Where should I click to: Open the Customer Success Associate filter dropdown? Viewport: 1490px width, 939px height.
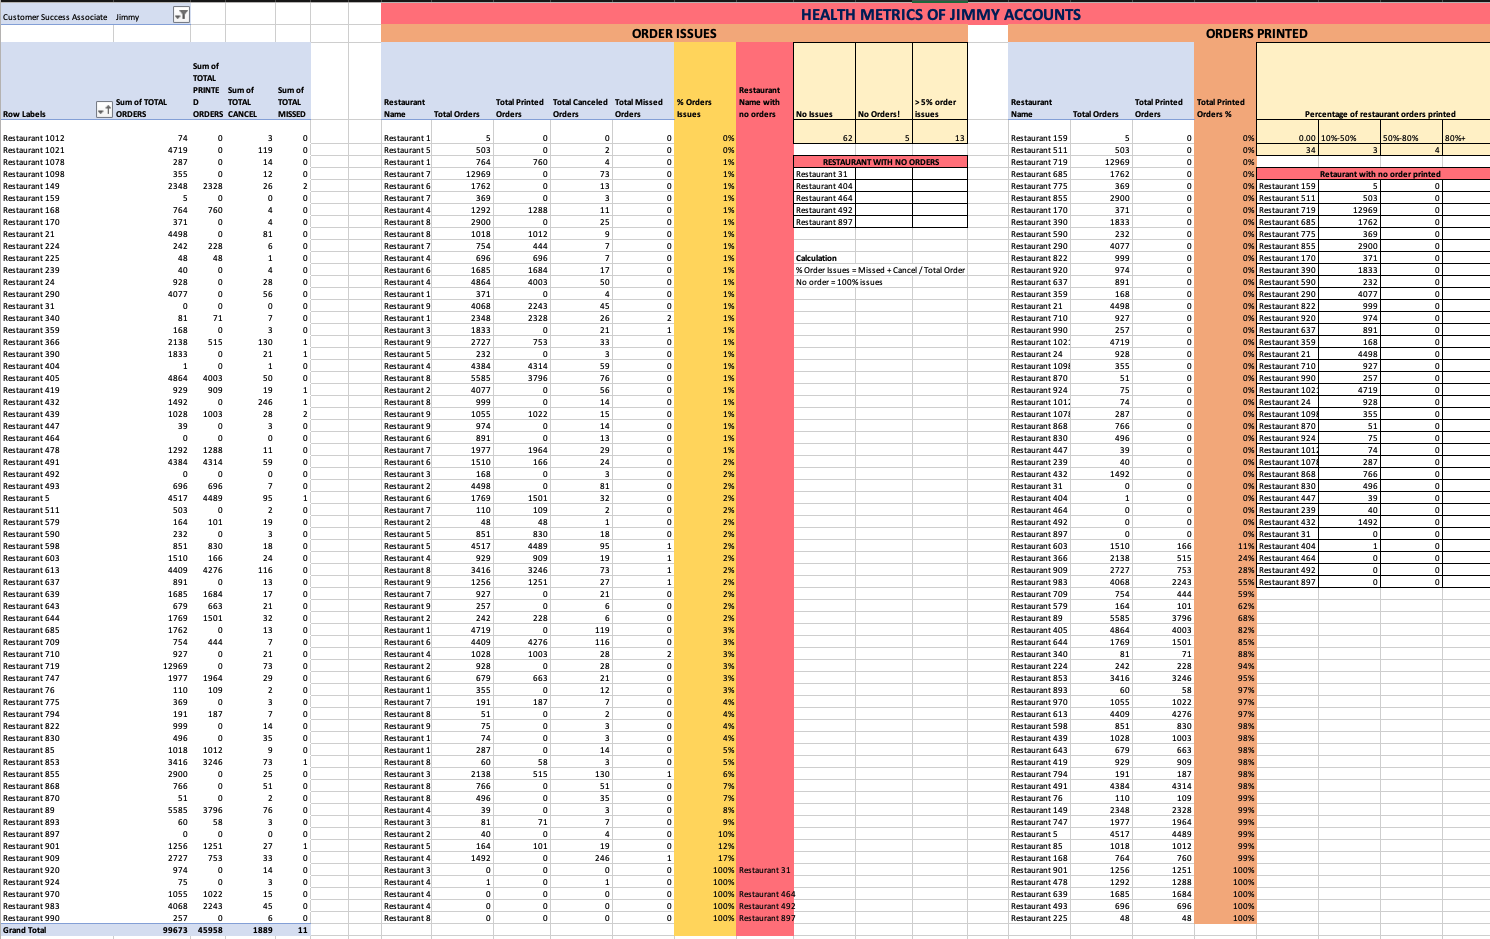tap(181, 15)
